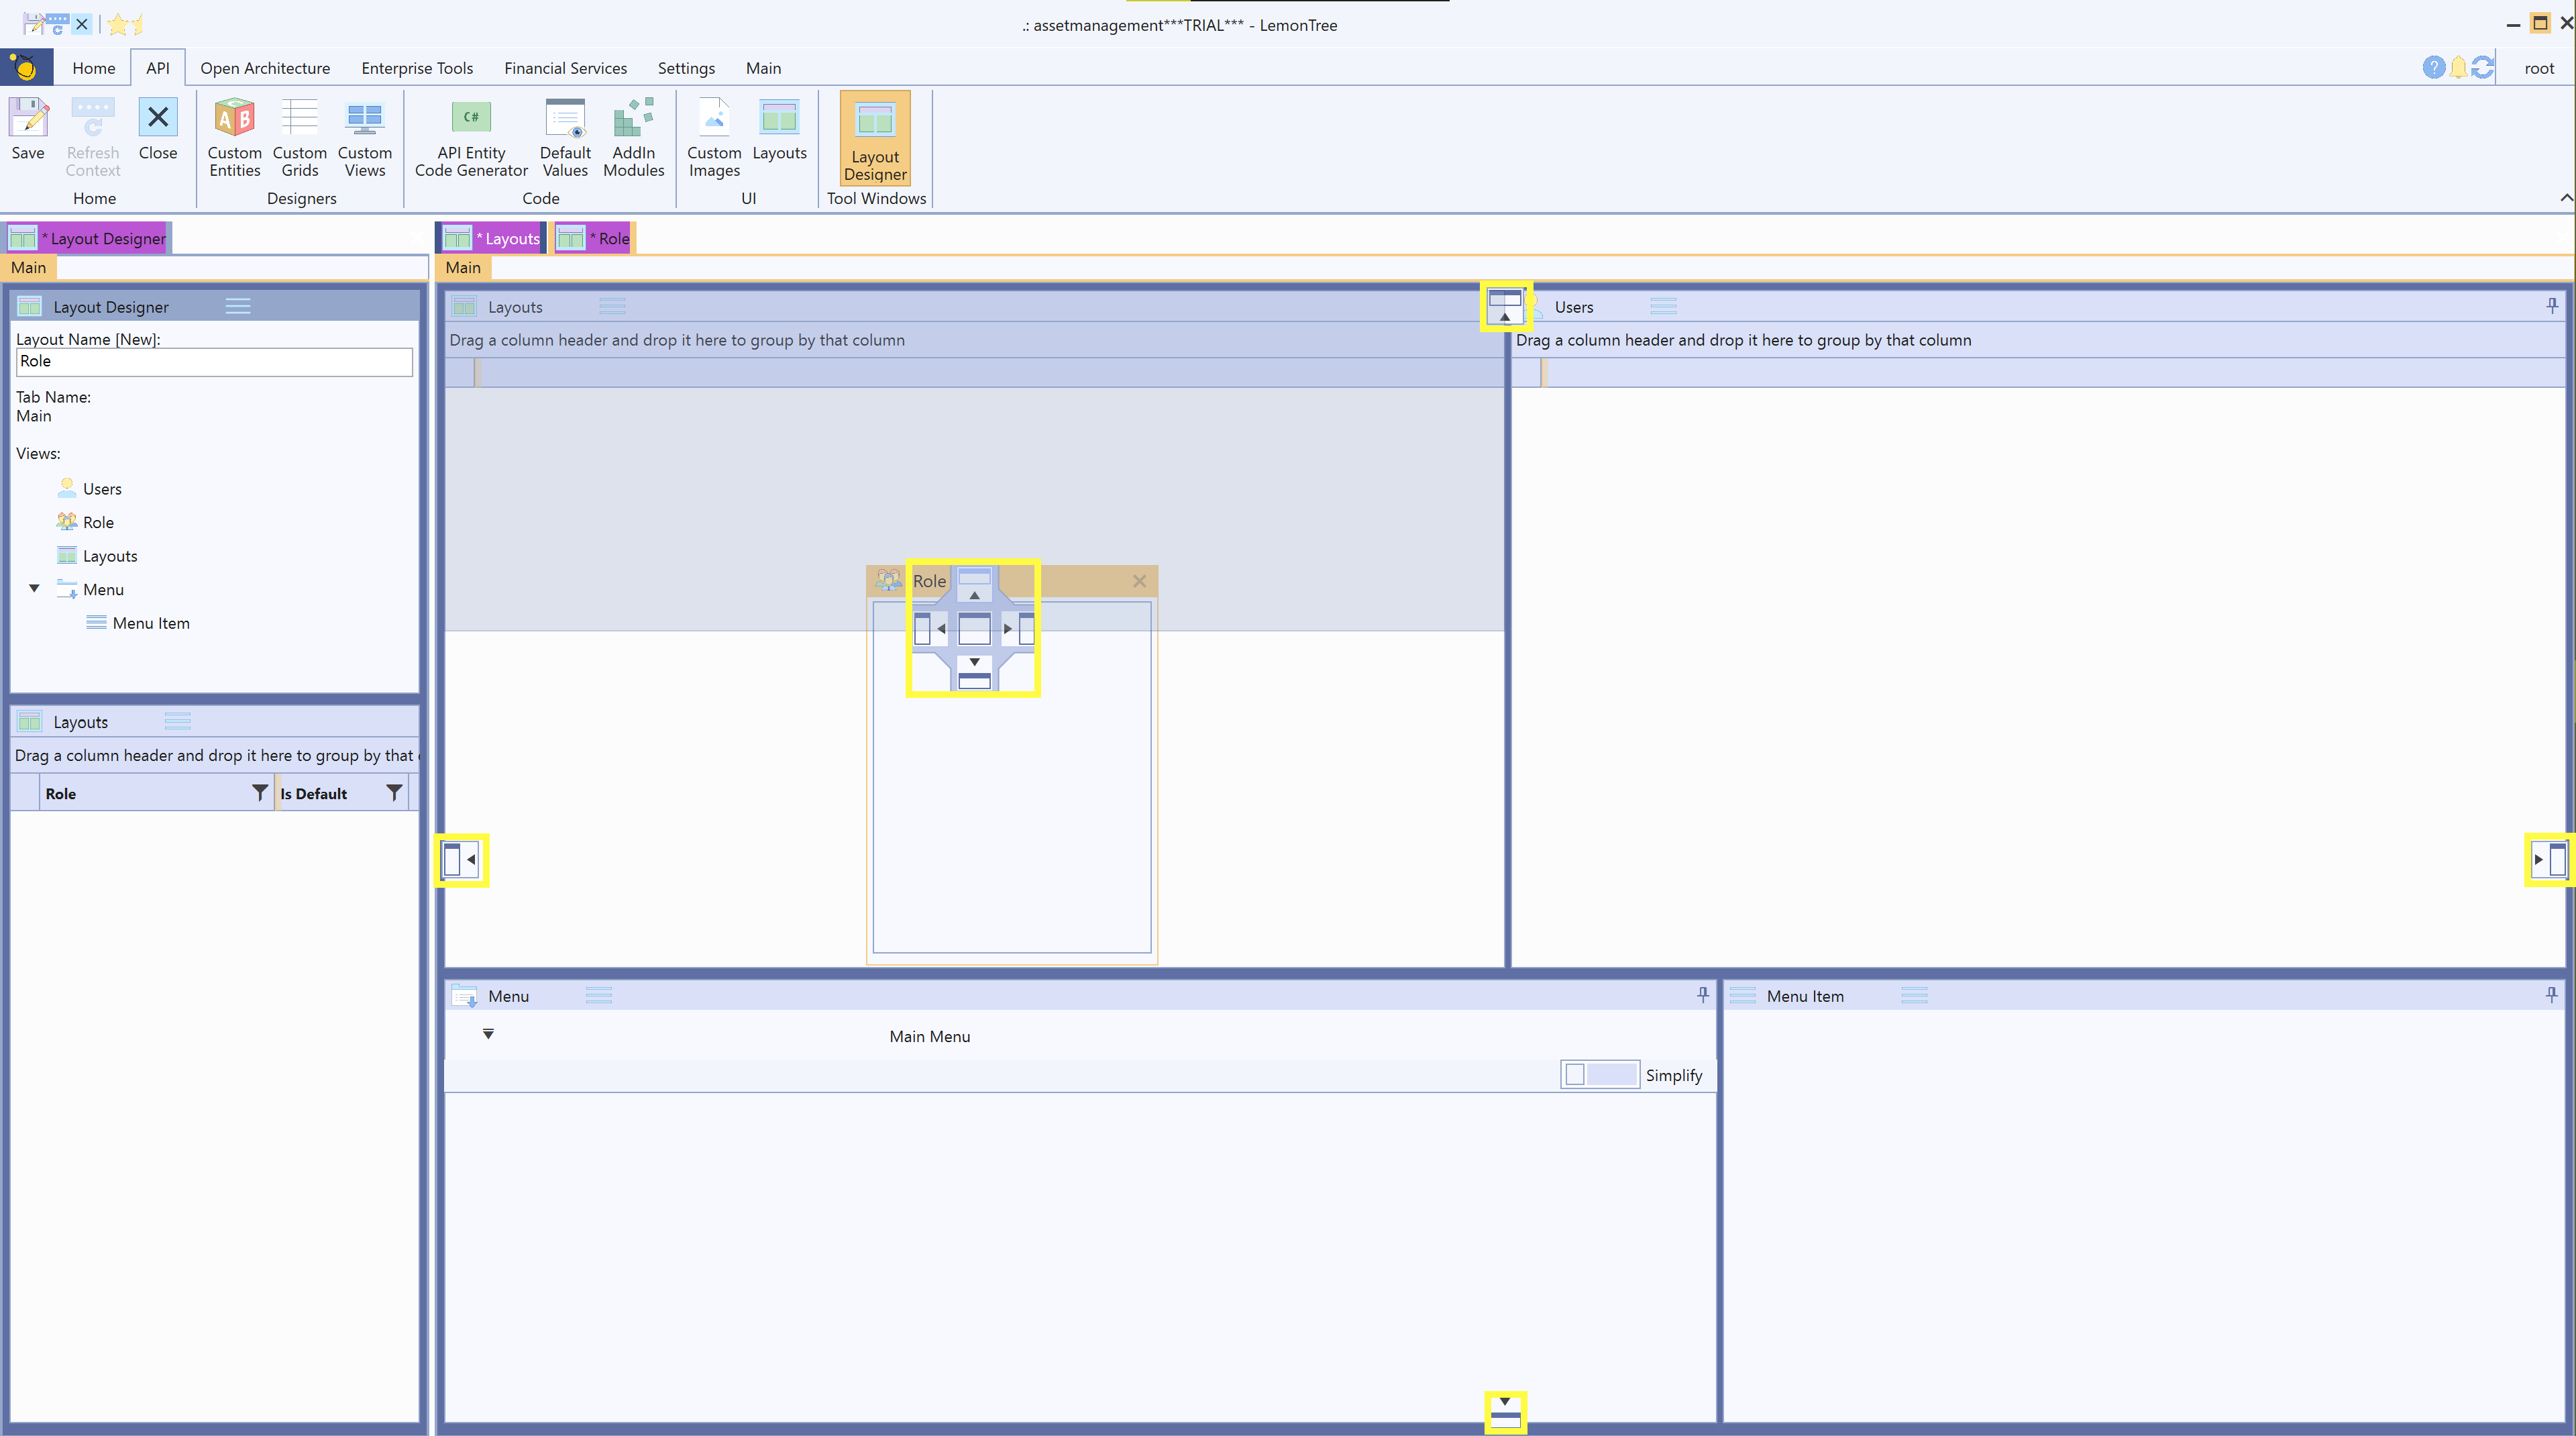Image resolution: width=2576 pixels, height=1436 pixels.
Task: Click the Layout Name input field
Action: (214, 362)
